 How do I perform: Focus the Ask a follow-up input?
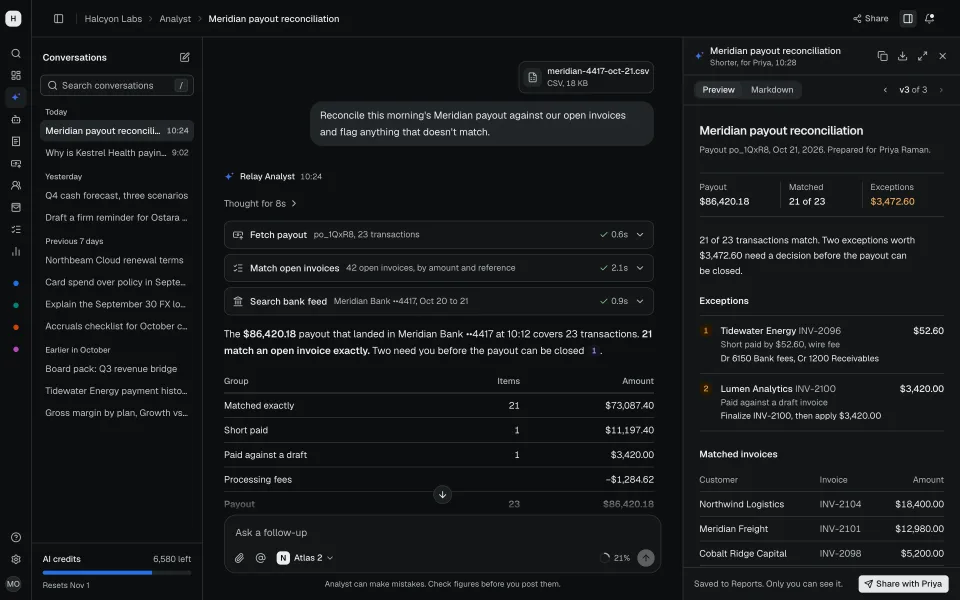pos(442,533)
